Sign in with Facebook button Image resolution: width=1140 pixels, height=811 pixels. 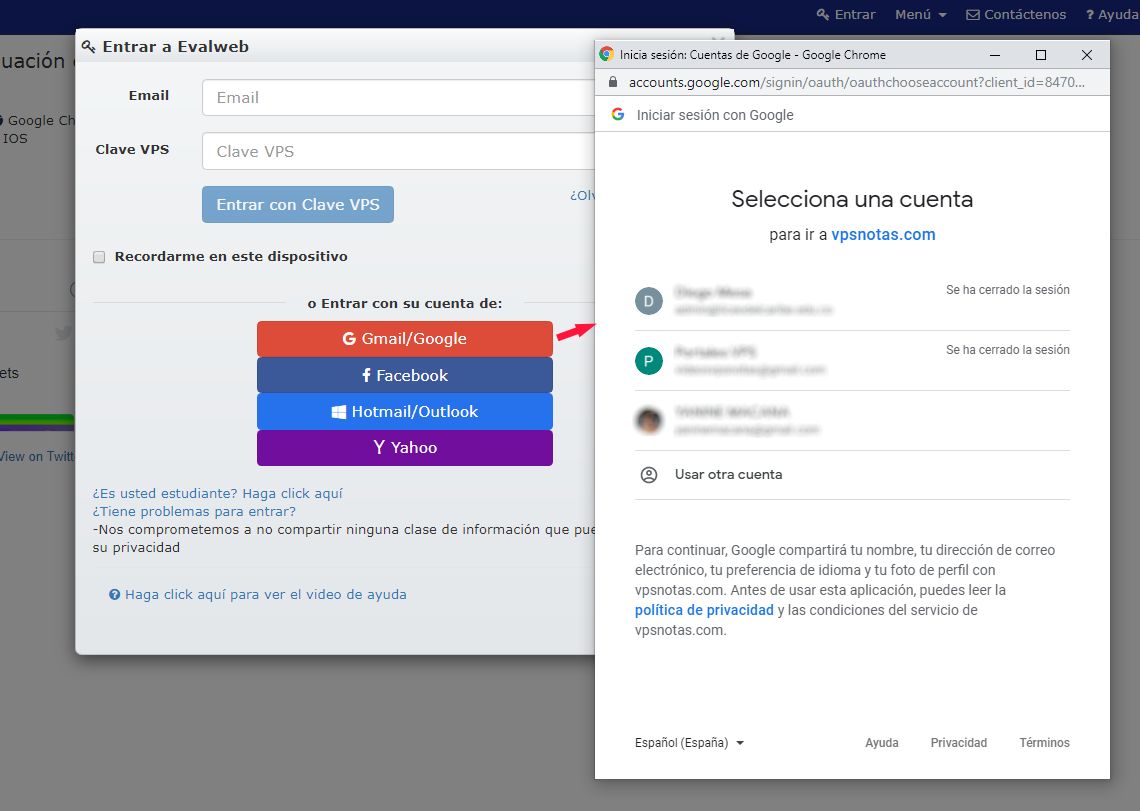pos(405,375)
